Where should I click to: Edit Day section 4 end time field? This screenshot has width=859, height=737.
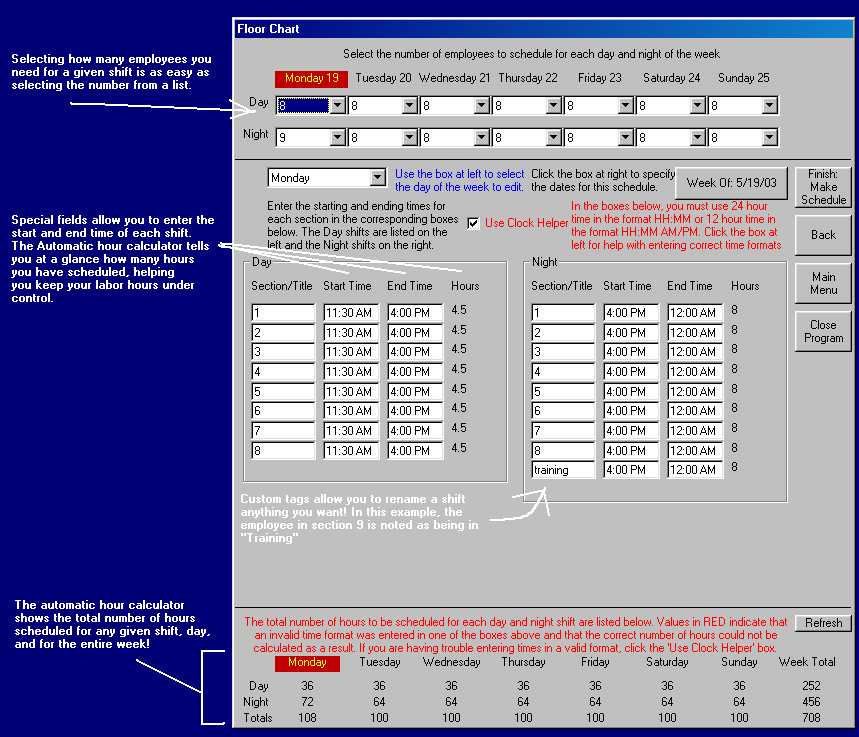click(x=415, y=372)
